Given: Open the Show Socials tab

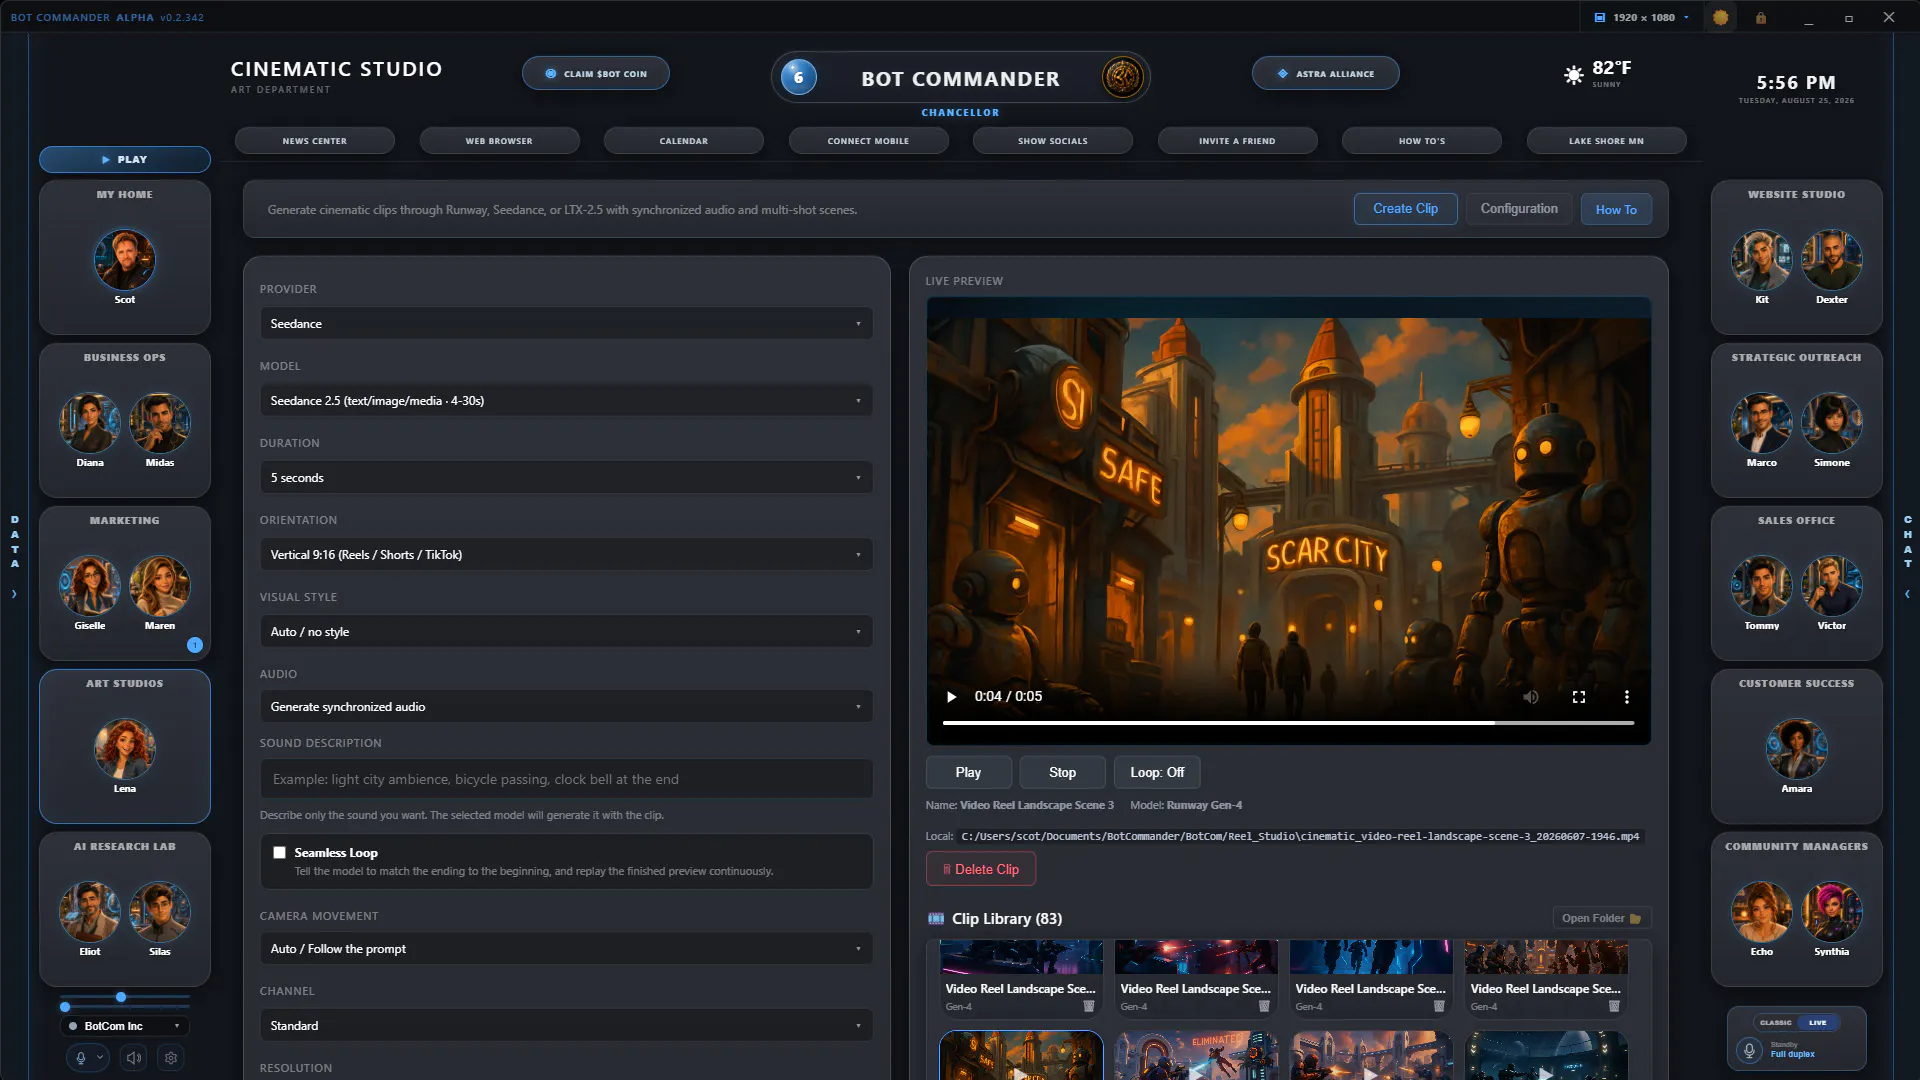Looking at the screenshot, I should coord(1052,141).
